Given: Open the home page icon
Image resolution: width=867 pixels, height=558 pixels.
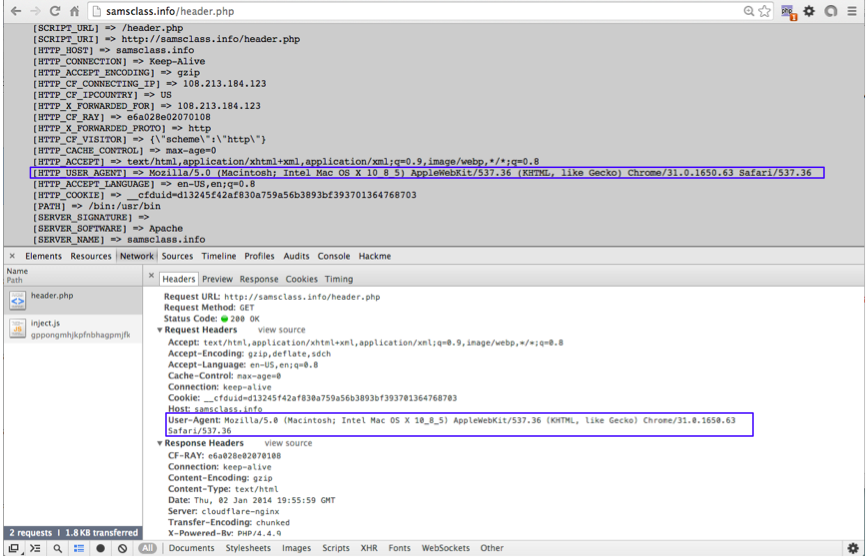Looking at the screenshot, I should coord(74,11).
